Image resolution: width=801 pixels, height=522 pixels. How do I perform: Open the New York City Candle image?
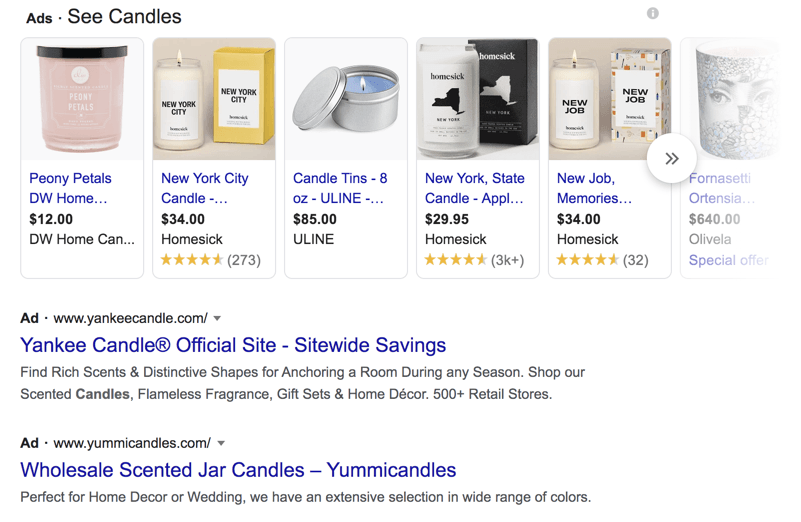pyautogui.click(x=214, y=100)
